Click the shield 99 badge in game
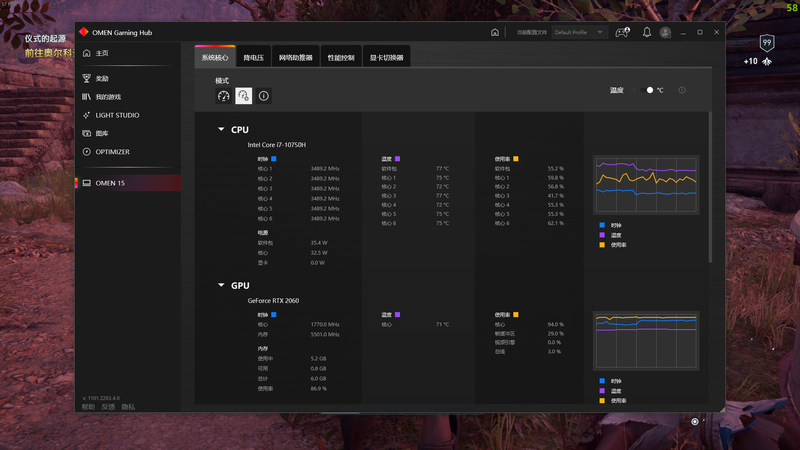 point(766,43)
